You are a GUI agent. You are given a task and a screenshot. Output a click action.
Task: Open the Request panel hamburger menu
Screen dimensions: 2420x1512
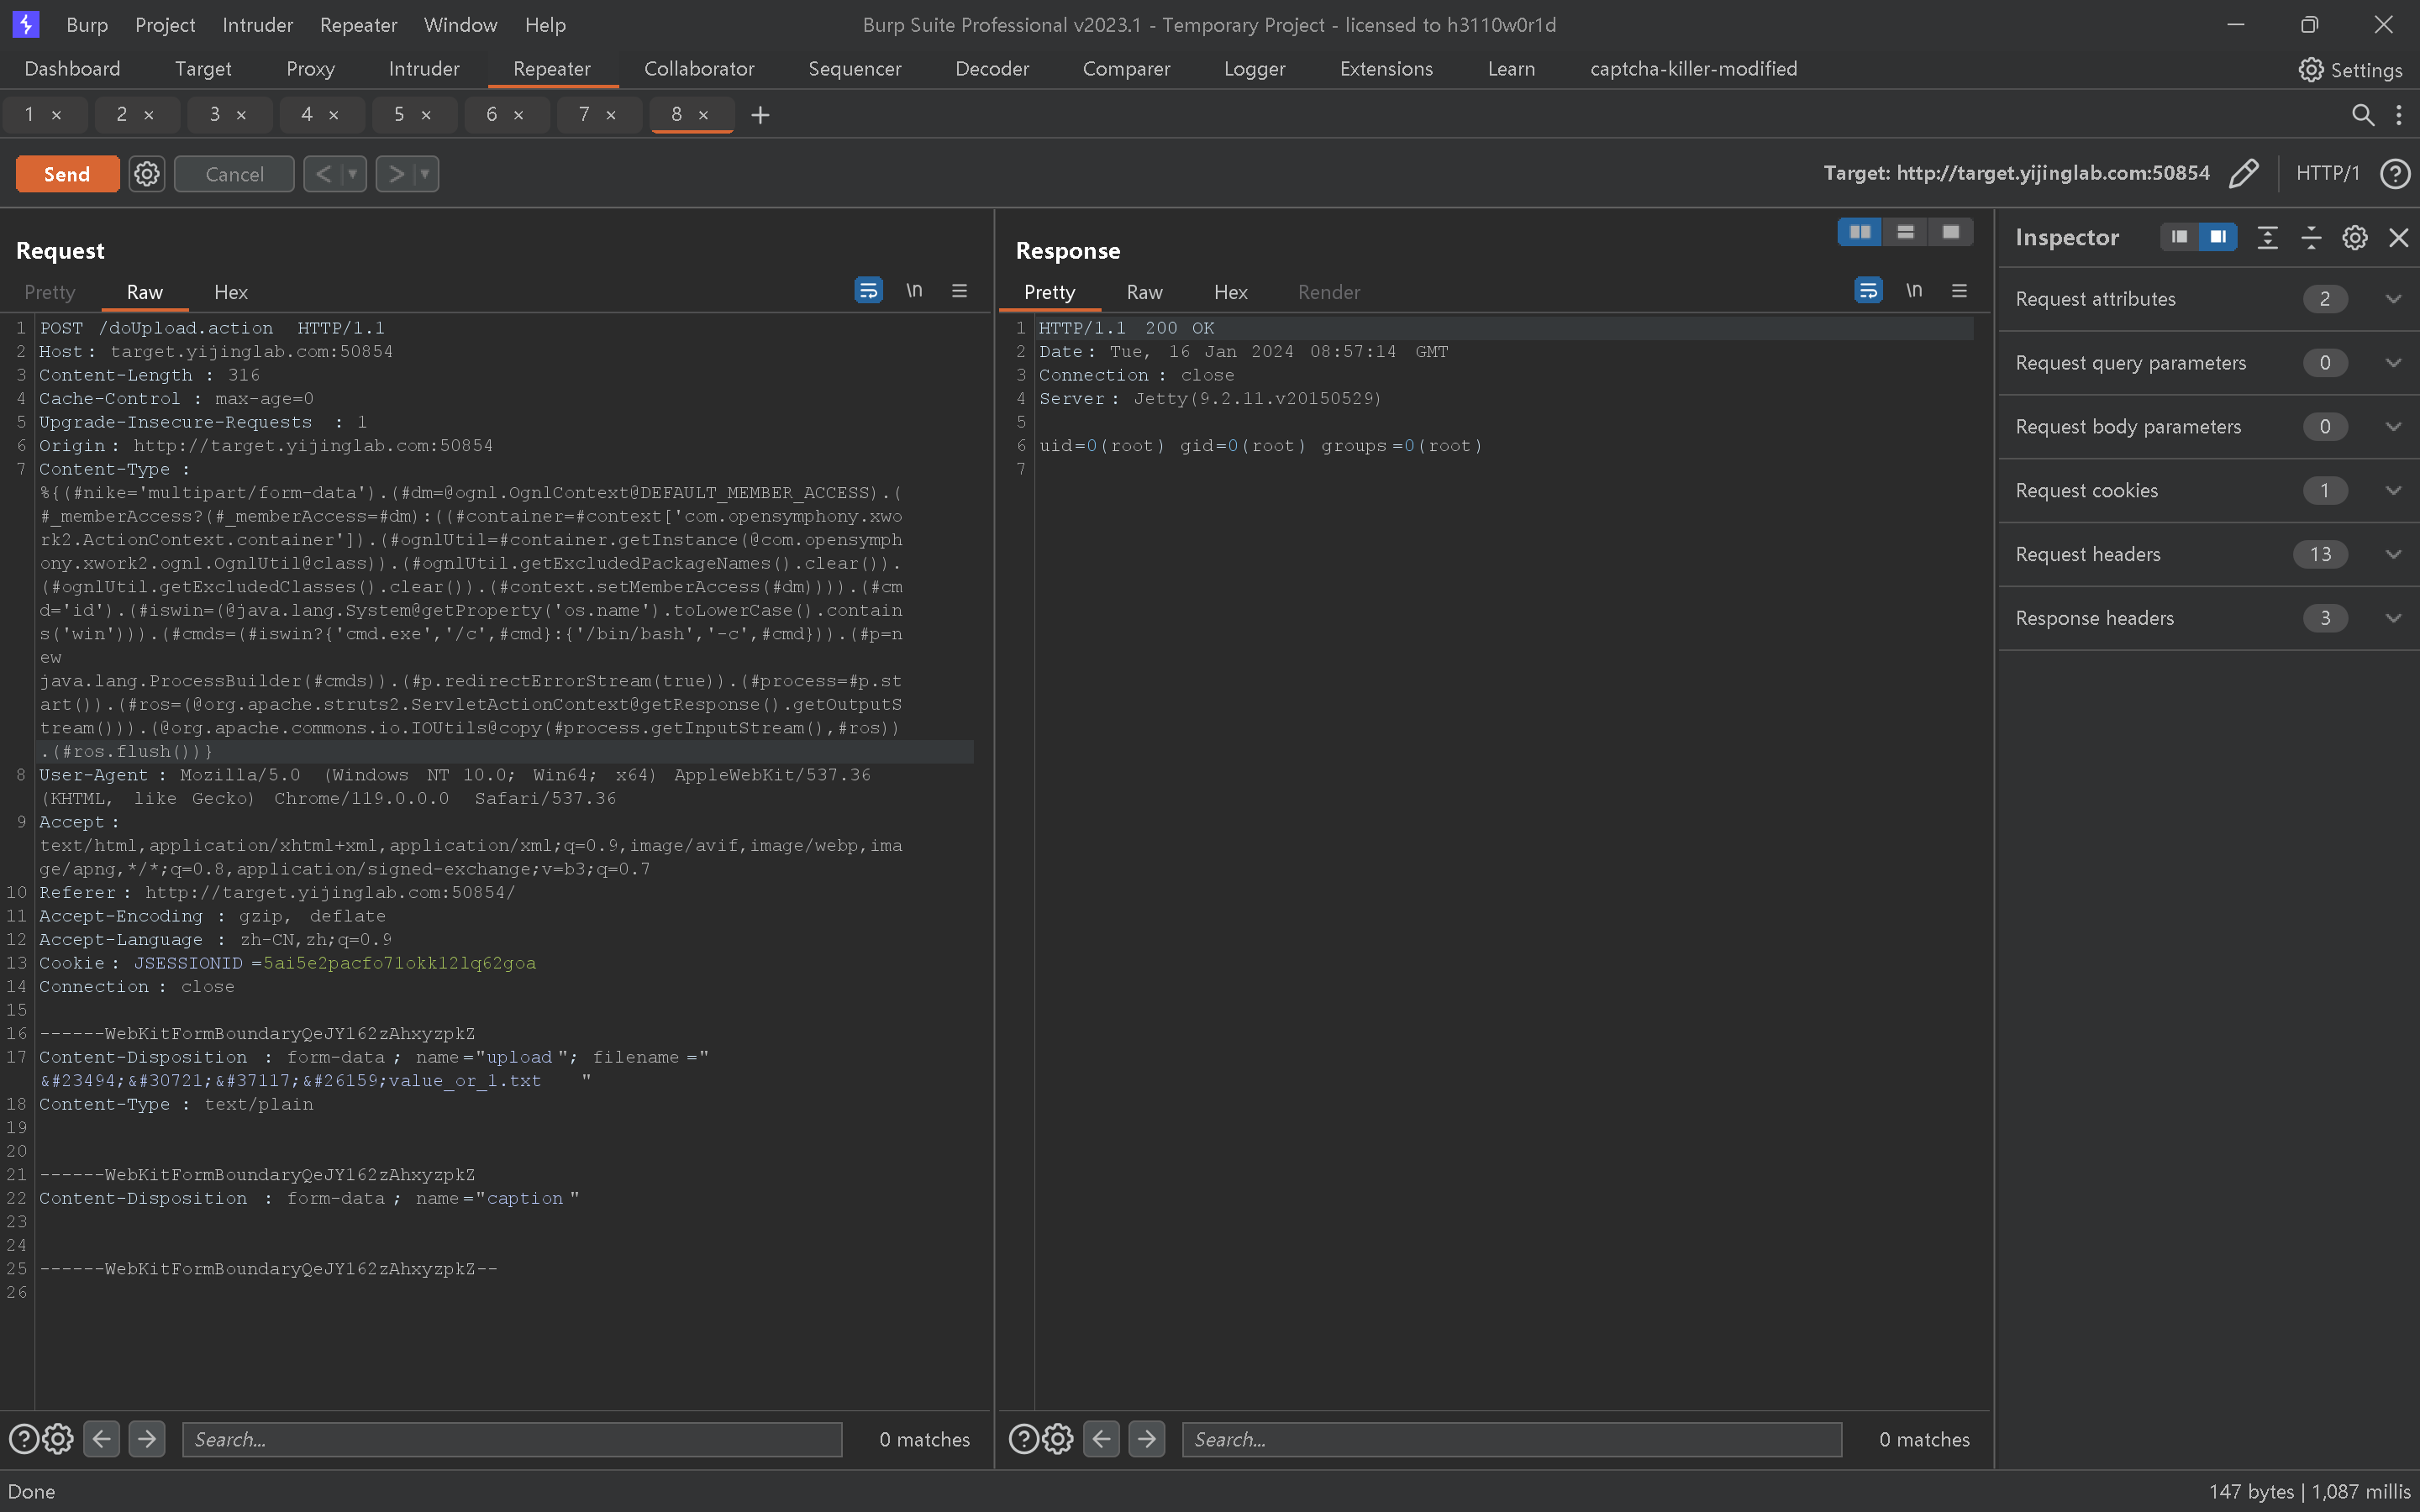click(959, 291)
